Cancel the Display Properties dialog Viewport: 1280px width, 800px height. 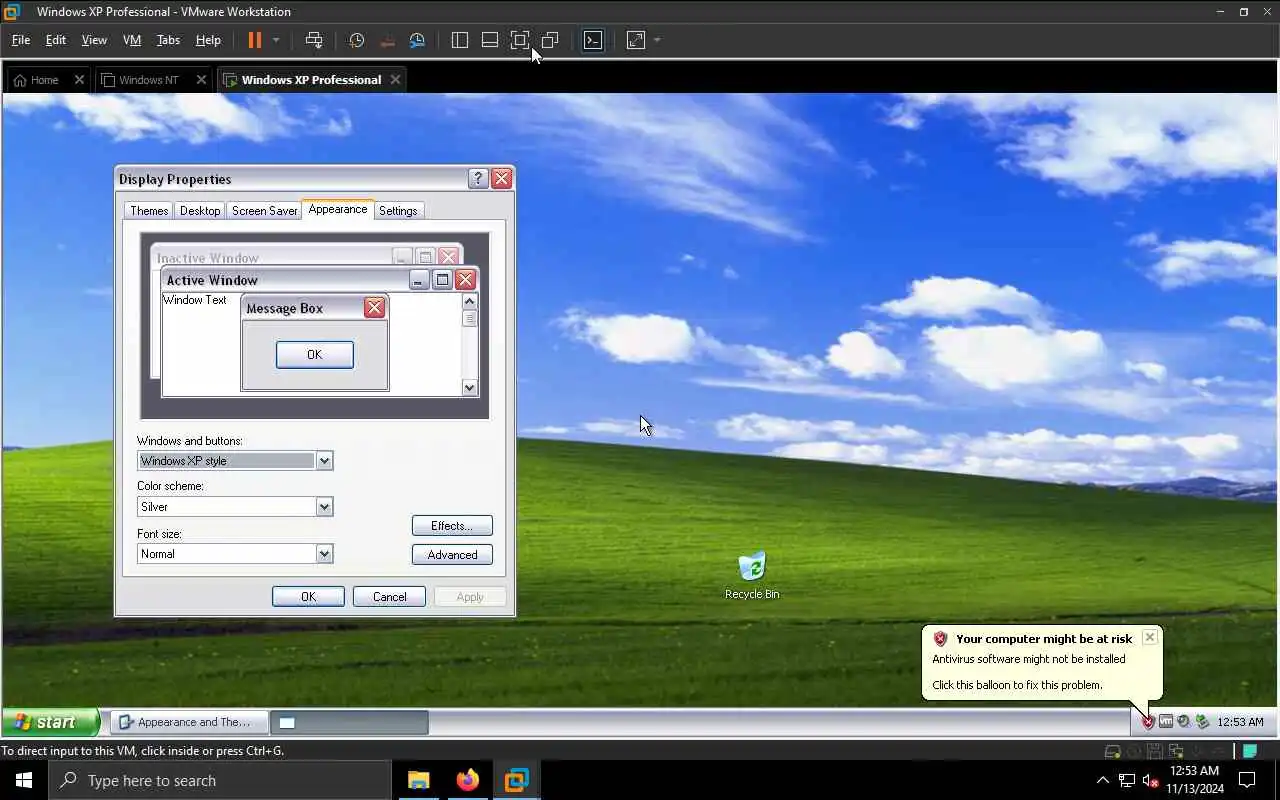(389, 597)
